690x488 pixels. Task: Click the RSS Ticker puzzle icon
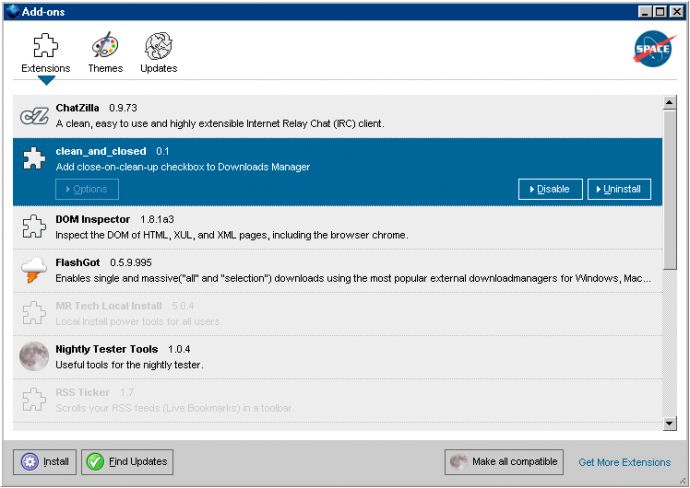34,399
